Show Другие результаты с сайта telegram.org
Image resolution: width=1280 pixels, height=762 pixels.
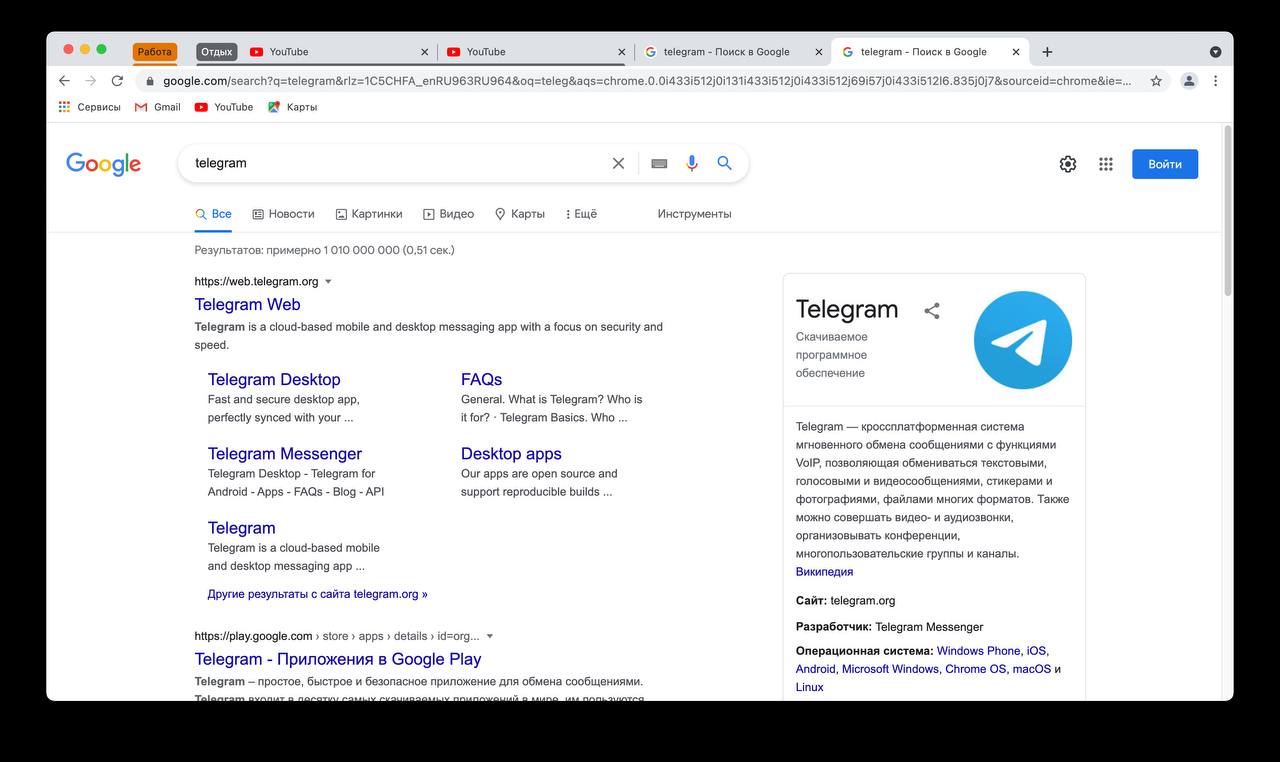click(x=317, y=594)
